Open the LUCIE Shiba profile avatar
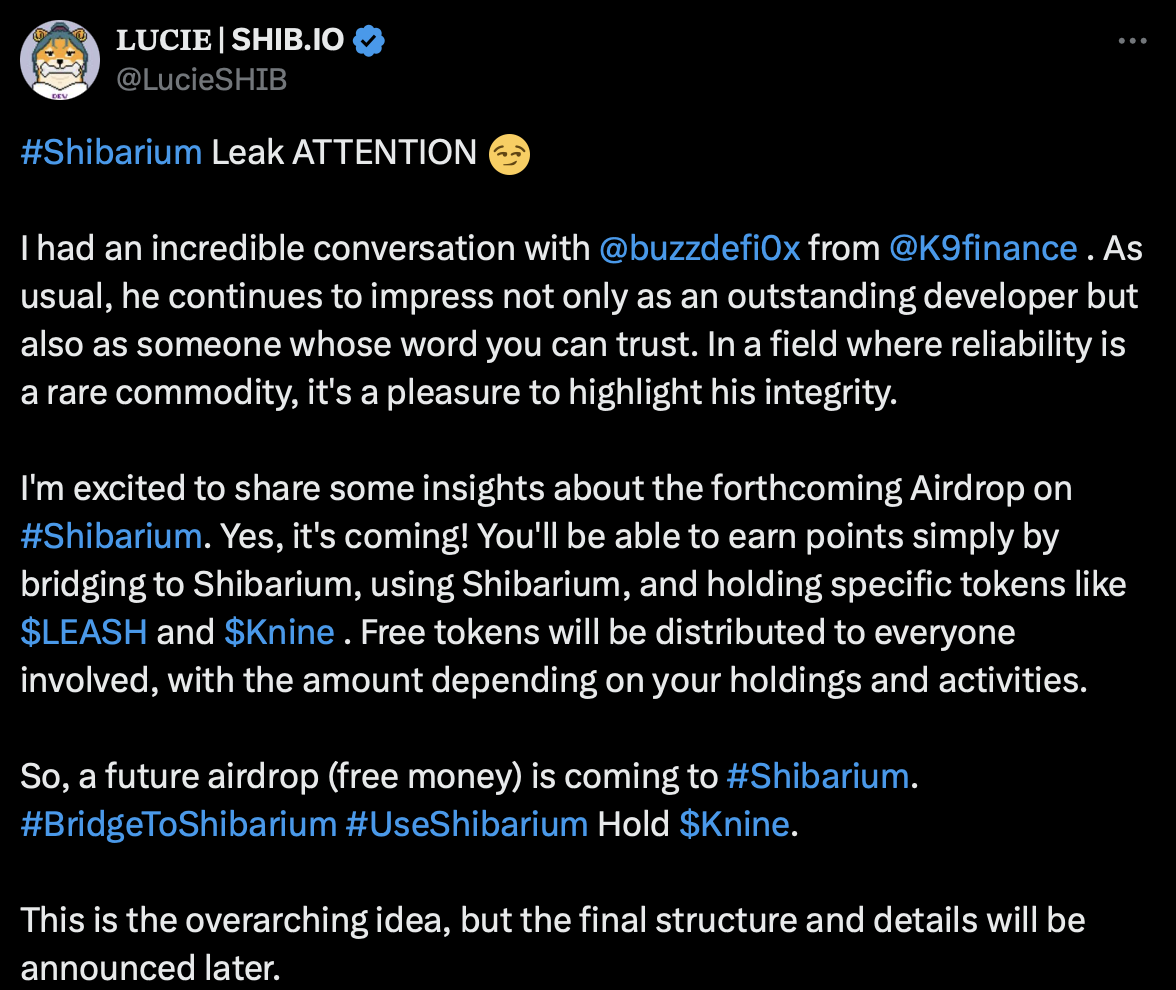 click(60, 60)
